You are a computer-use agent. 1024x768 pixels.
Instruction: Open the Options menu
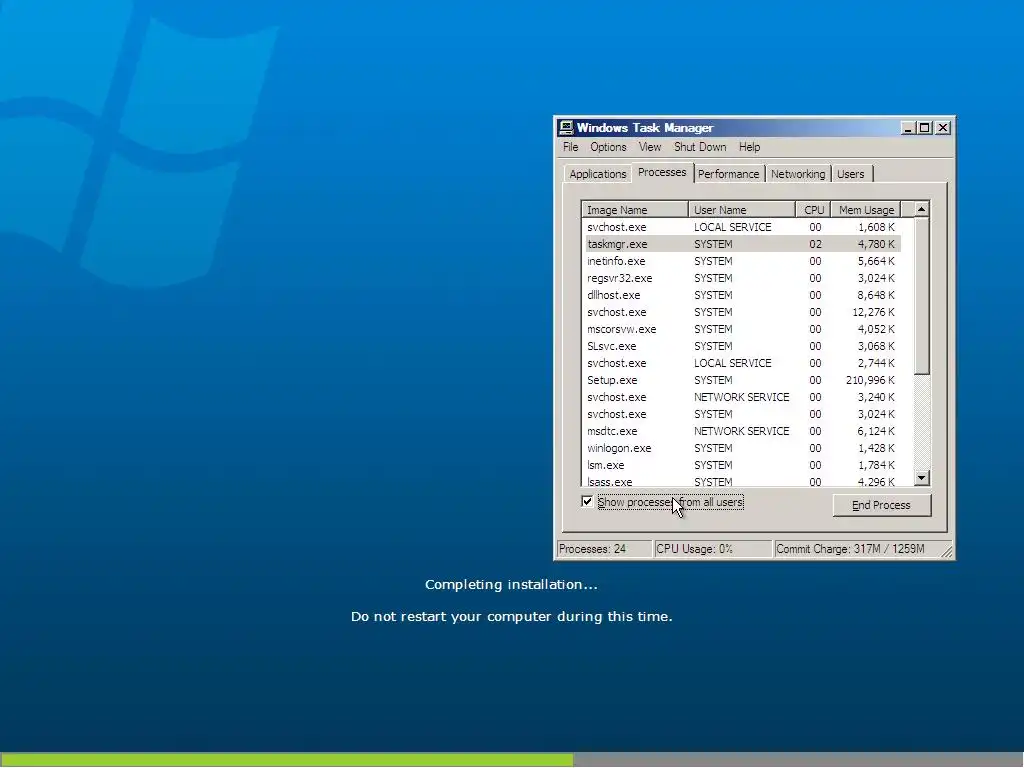click(608, 147)
